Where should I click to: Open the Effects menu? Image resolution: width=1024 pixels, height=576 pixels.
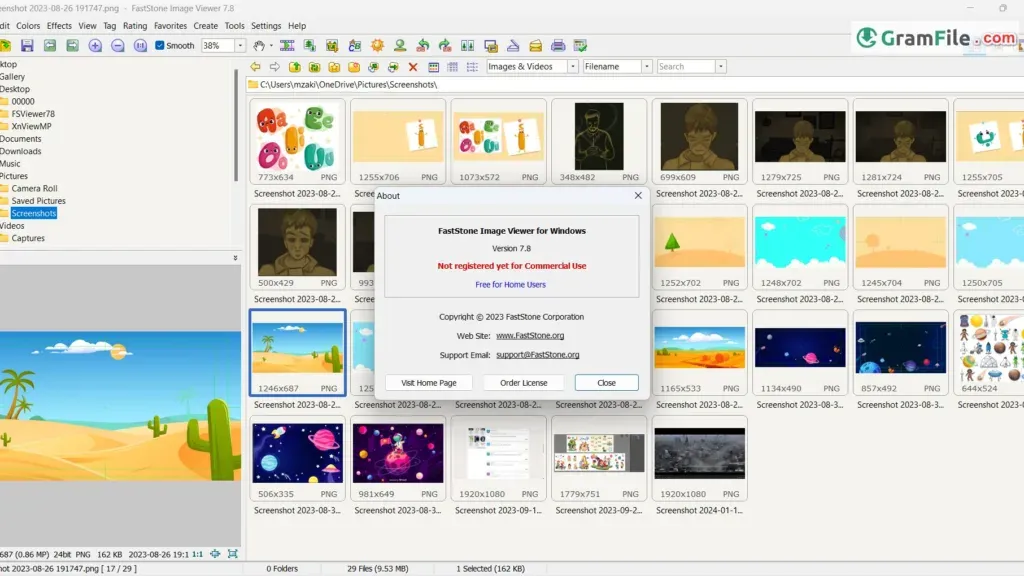click(x=59, y=25)
